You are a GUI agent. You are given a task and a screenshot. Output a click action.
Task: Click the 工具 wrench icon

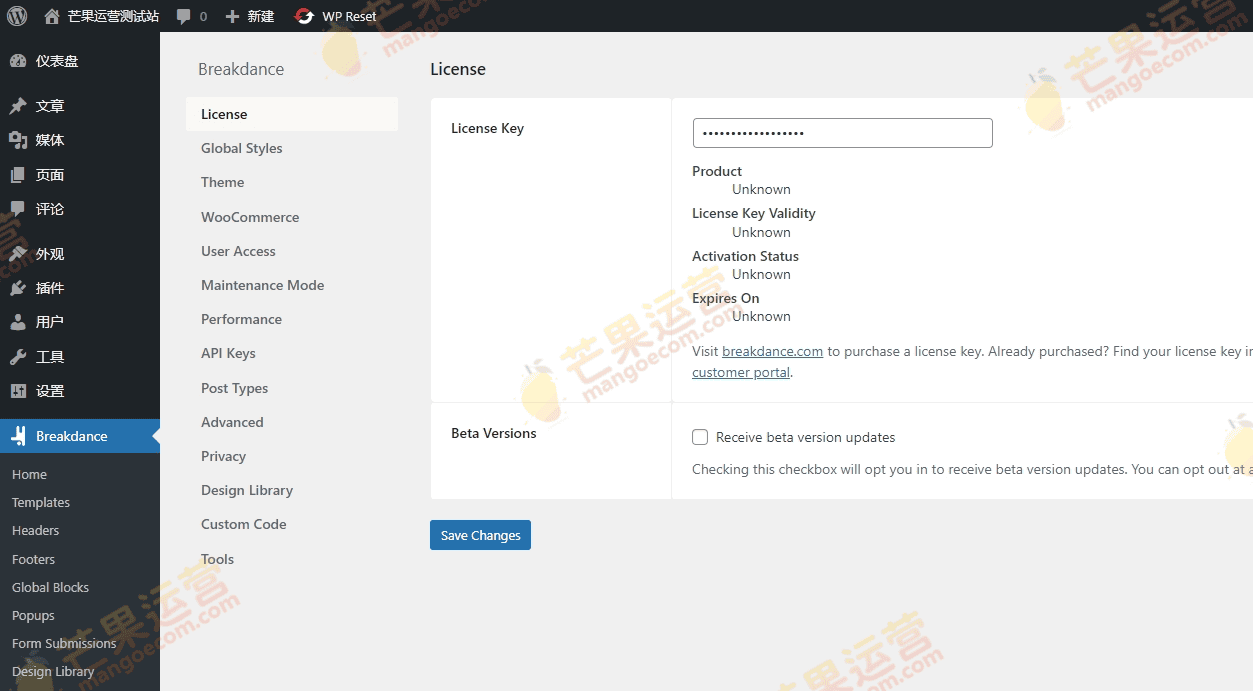(x=18, y=357)
